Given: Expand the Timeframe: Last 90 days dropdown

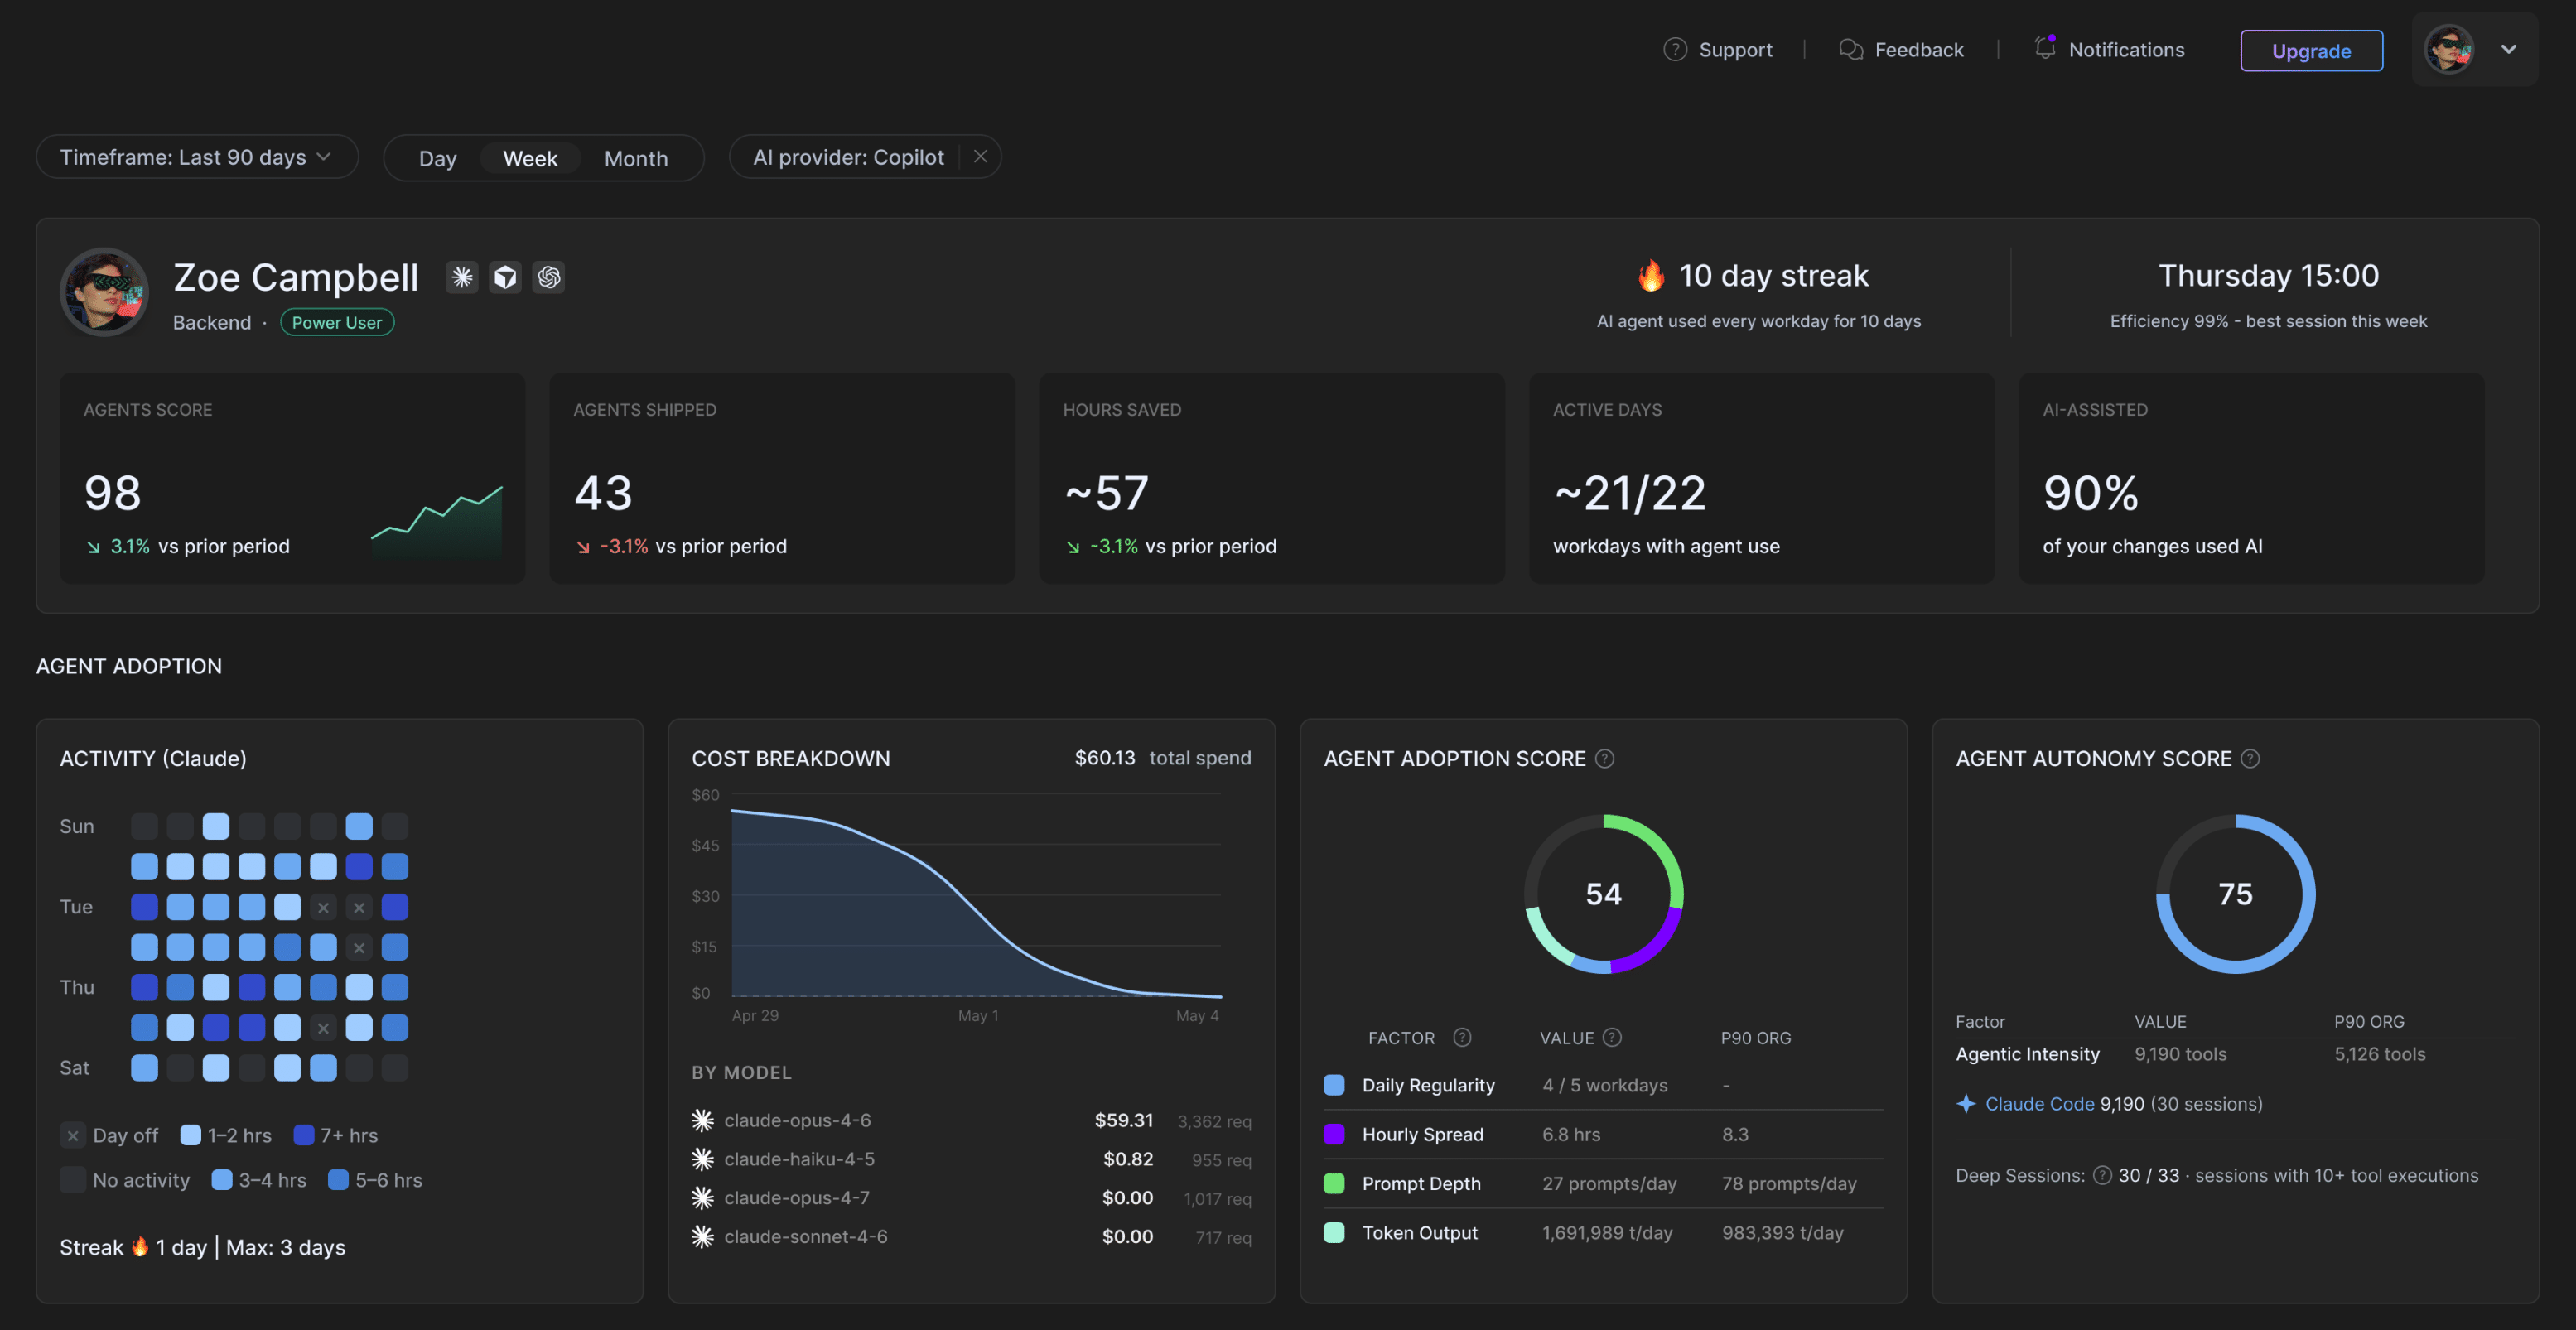Looking at the screenshot, I should point(197,157).
